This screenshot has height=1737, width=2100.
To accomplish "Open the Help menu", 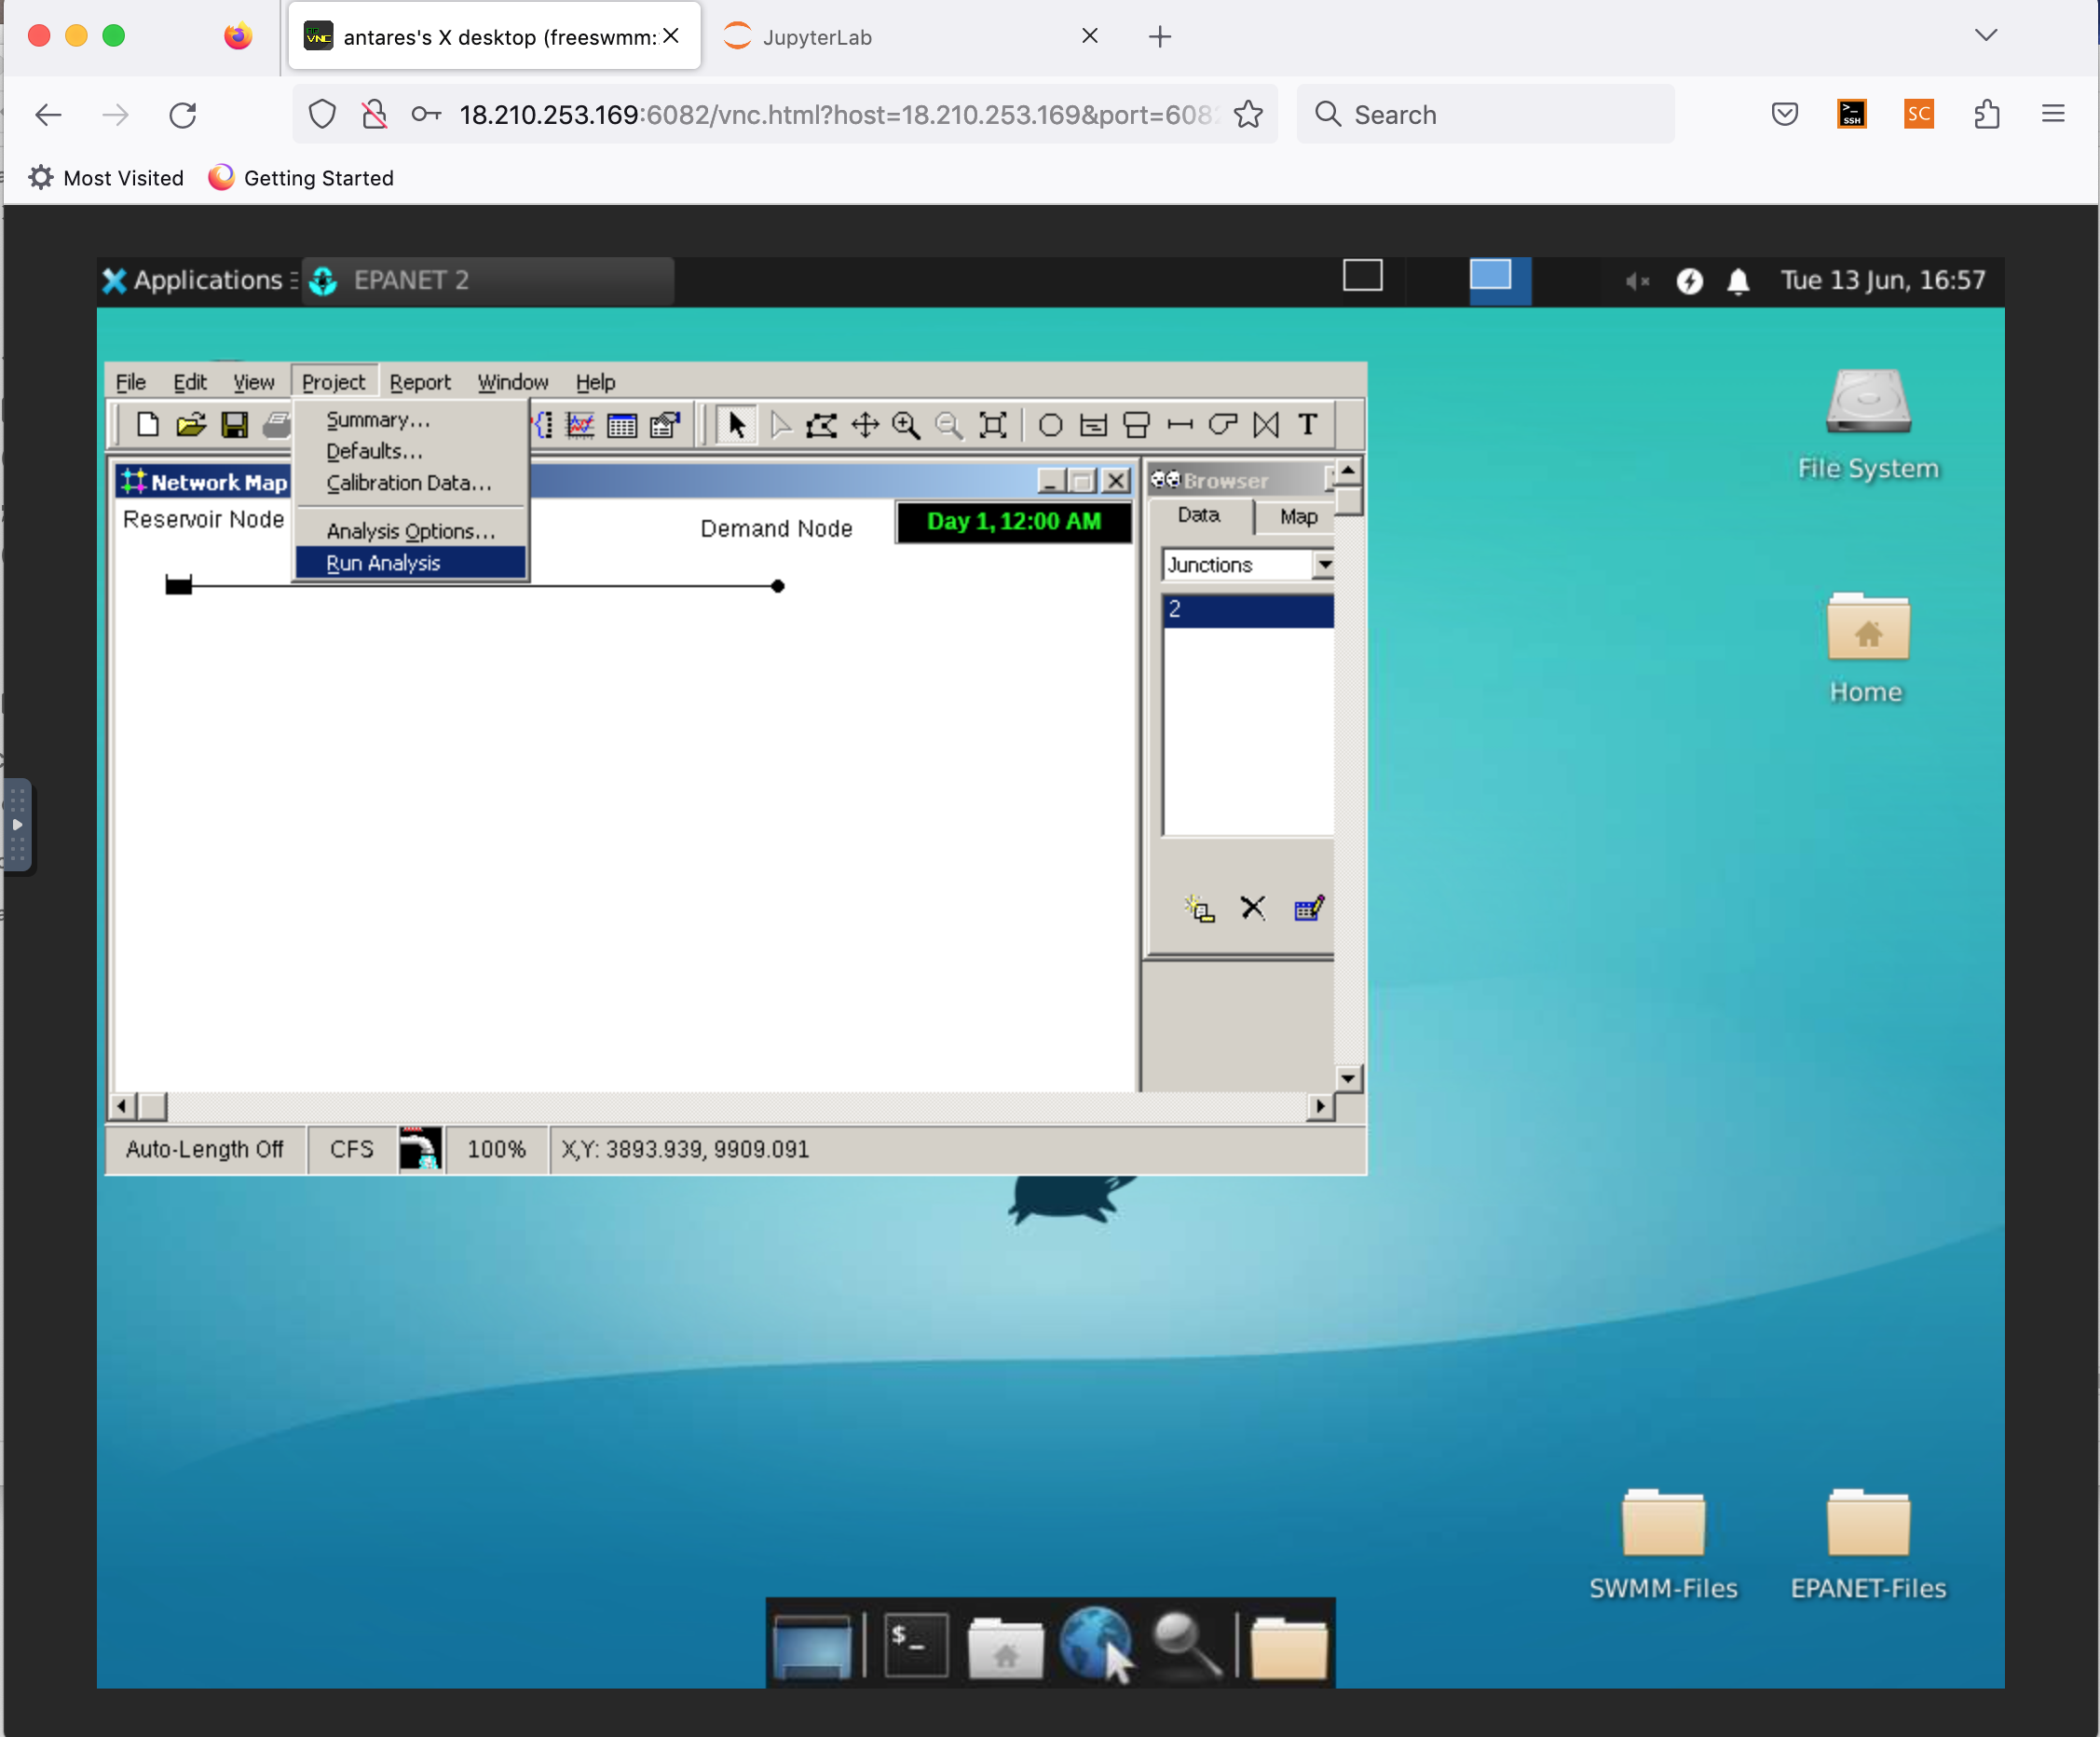I will [595, 382].
